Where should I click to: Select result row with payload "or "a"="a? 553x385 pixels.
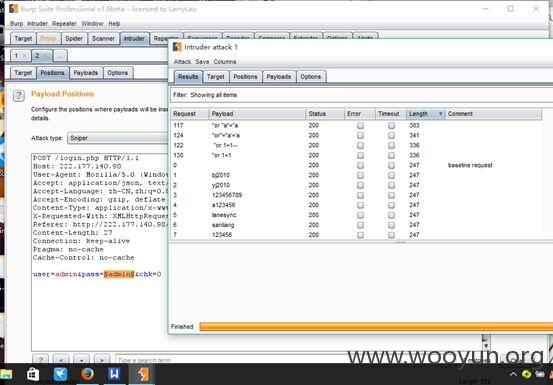(356, 126)
